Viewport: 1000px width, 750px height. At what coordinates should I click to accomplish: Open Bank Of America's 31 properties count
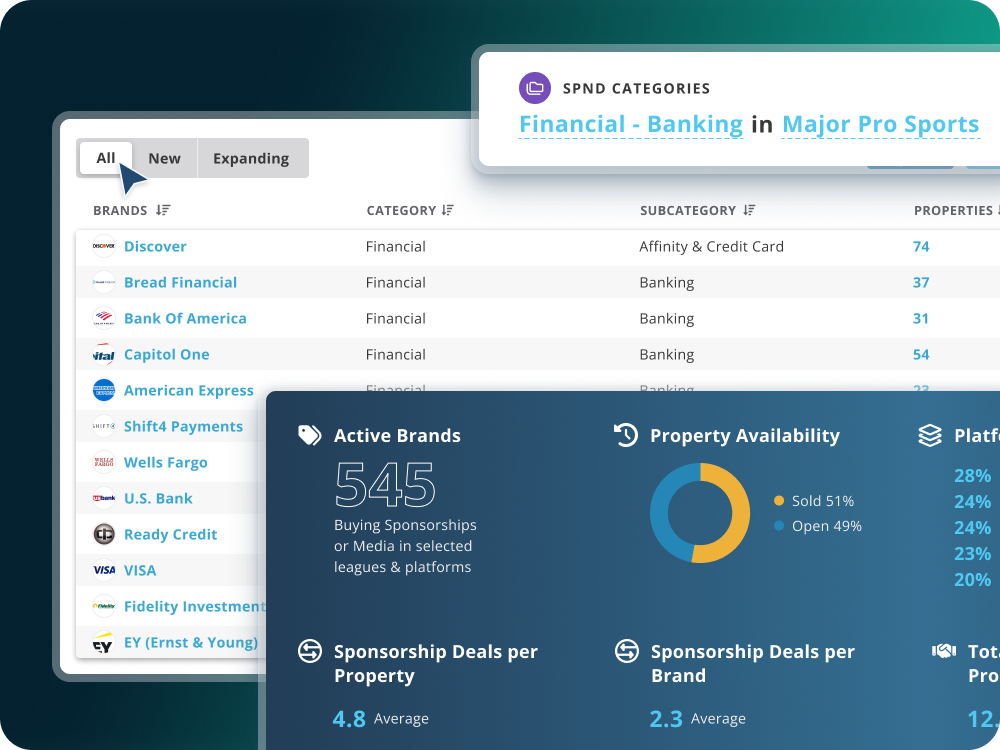921,318
